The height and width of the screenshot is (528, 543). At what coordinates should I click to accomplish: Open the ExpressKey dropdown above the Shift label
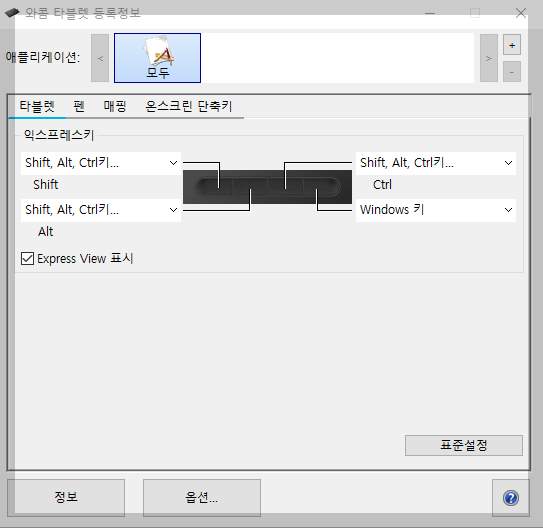101,163
